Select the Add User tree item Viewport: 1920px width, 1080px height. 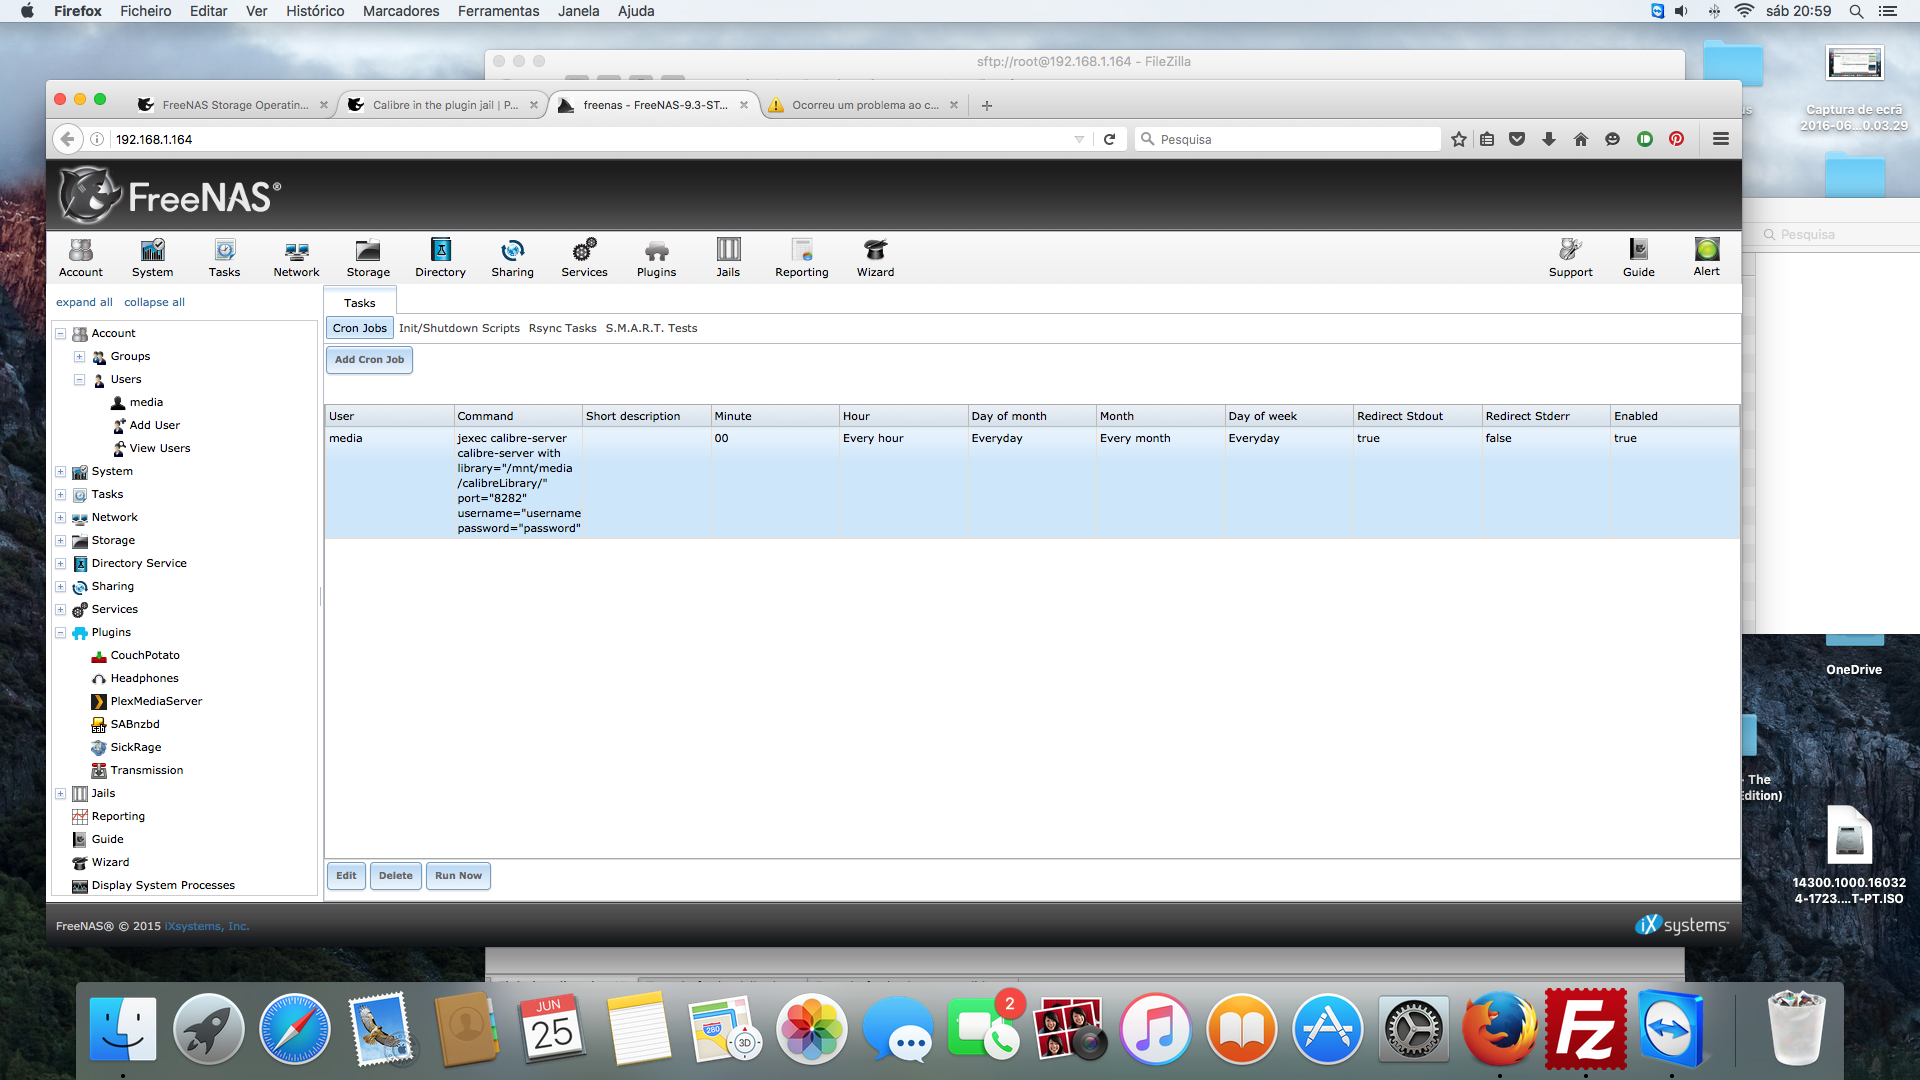coord(154,426)
